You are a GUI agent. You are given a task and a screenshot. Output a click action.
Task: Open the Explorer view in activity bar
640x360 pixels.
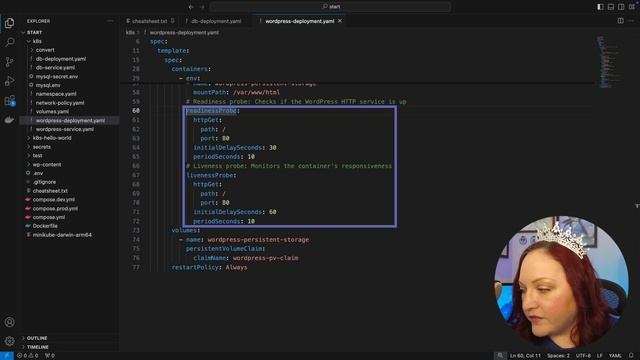9,23
